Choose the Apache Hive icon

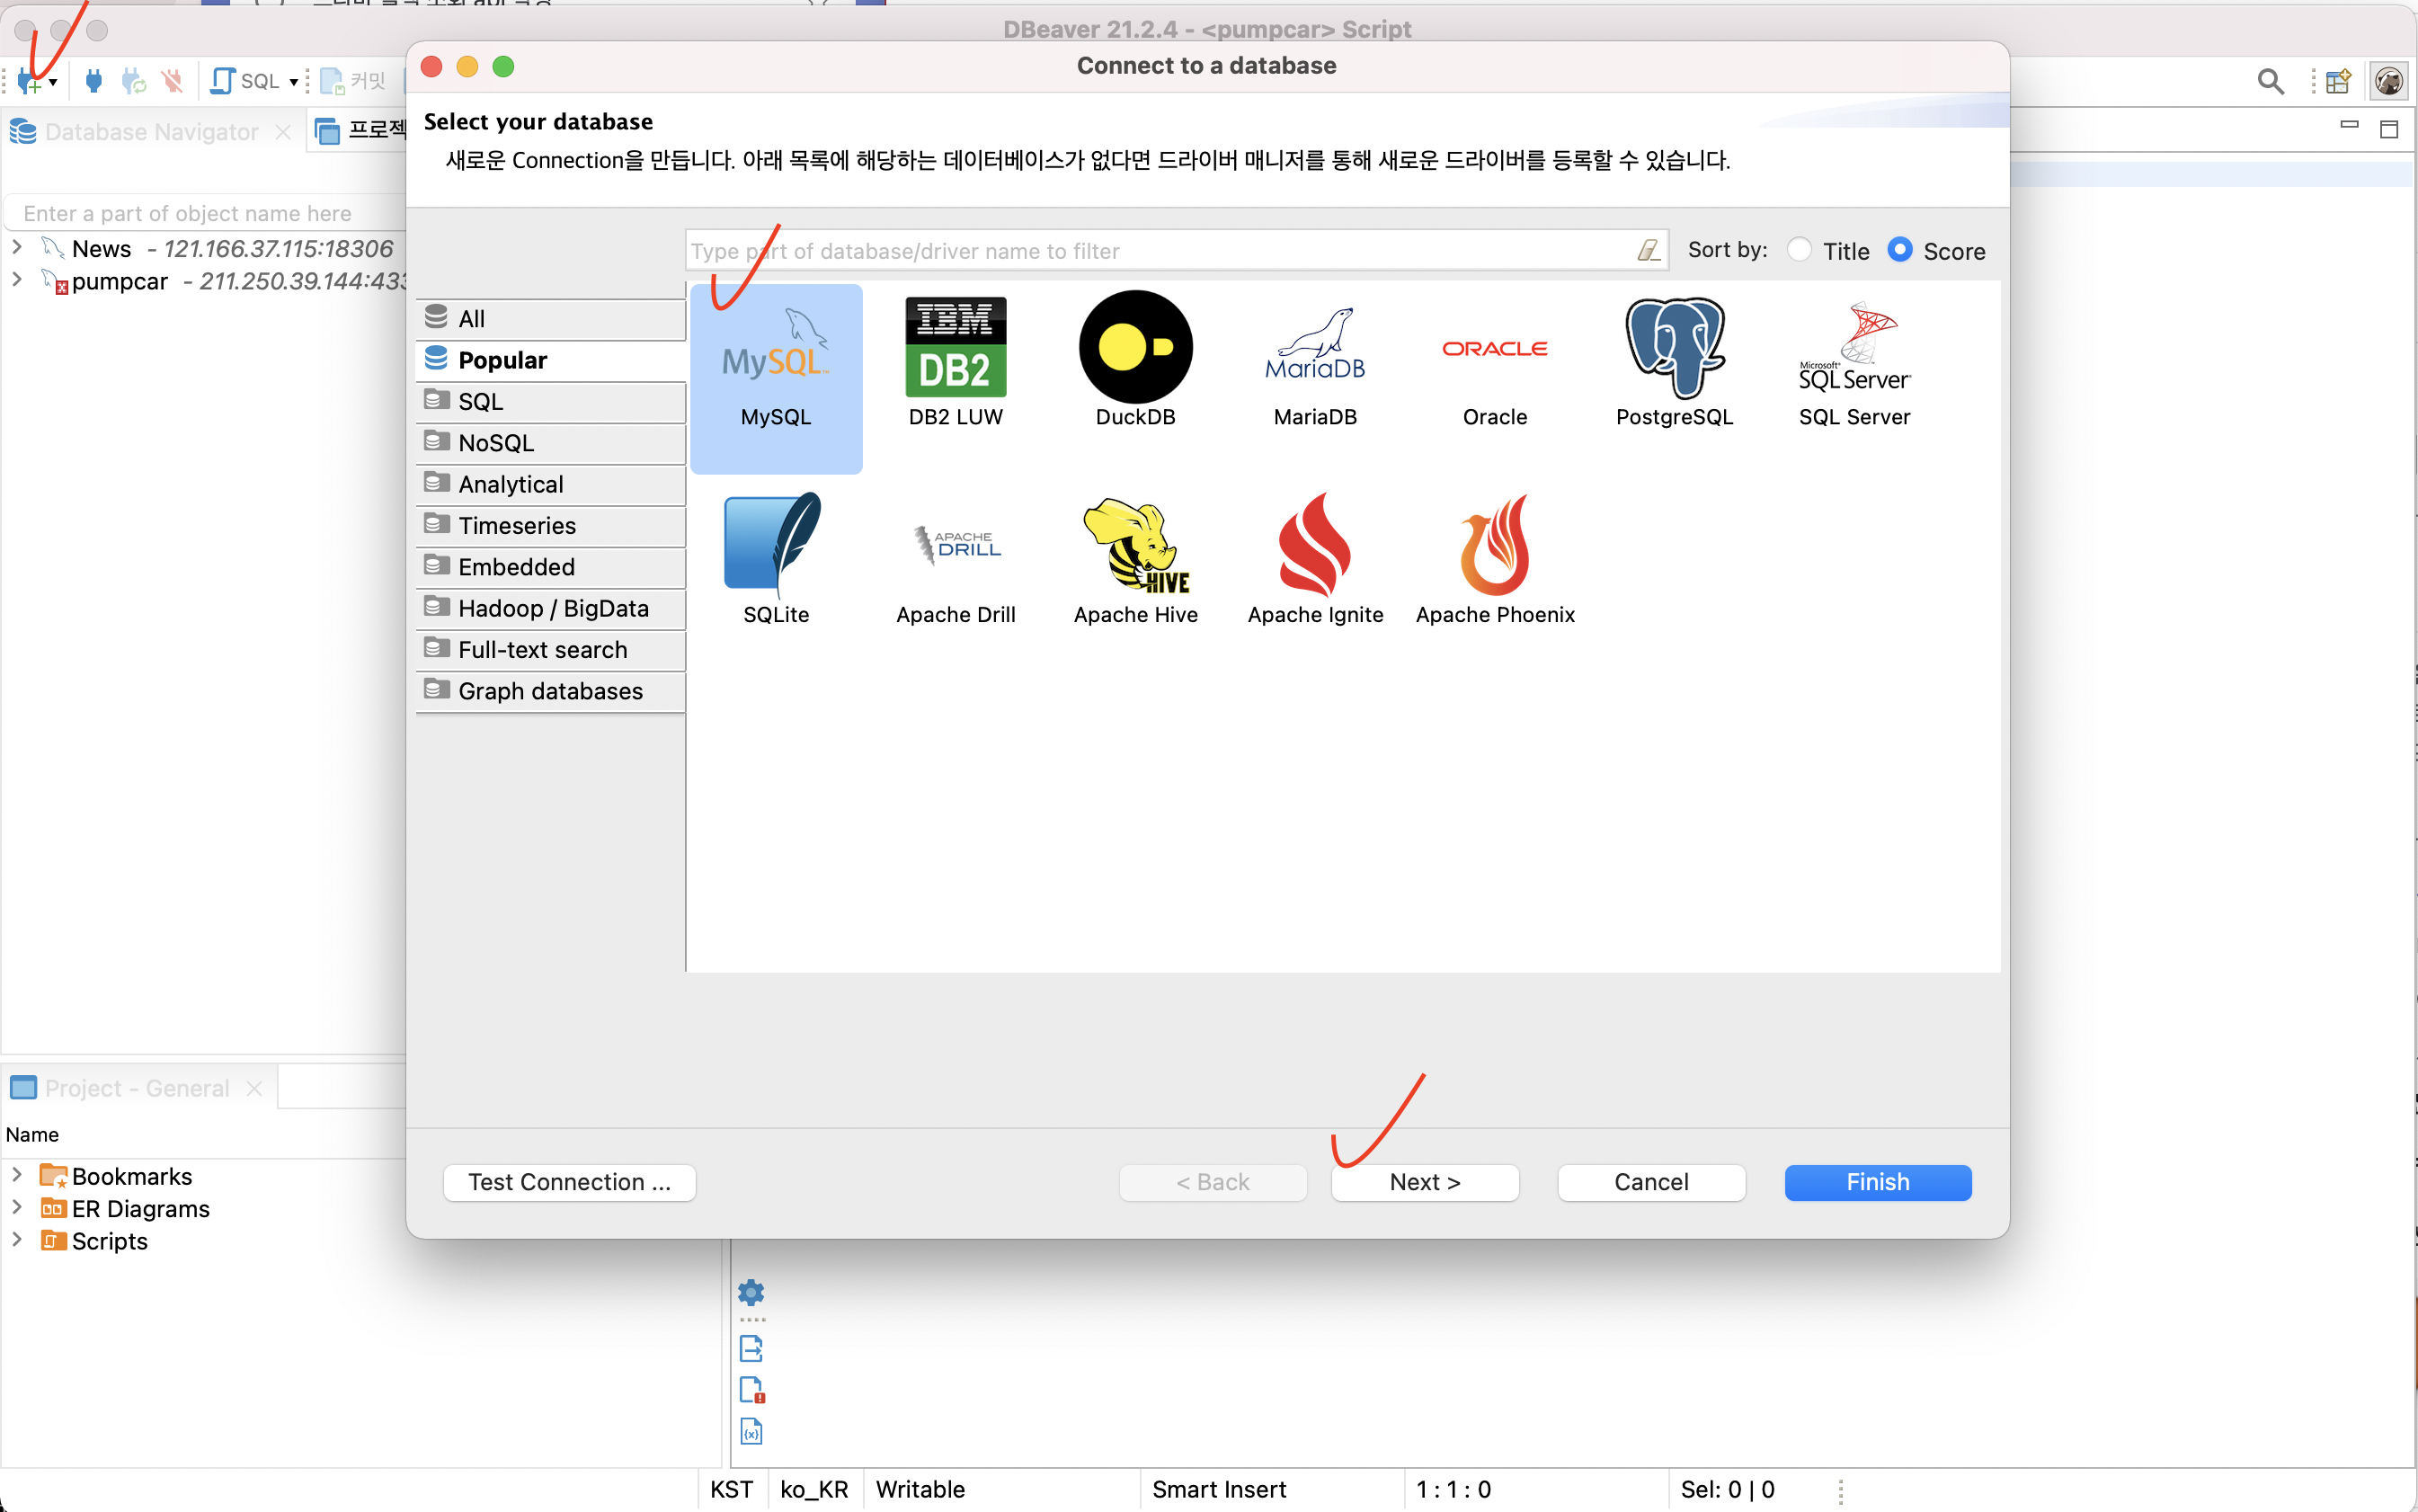click(1135, 560)
